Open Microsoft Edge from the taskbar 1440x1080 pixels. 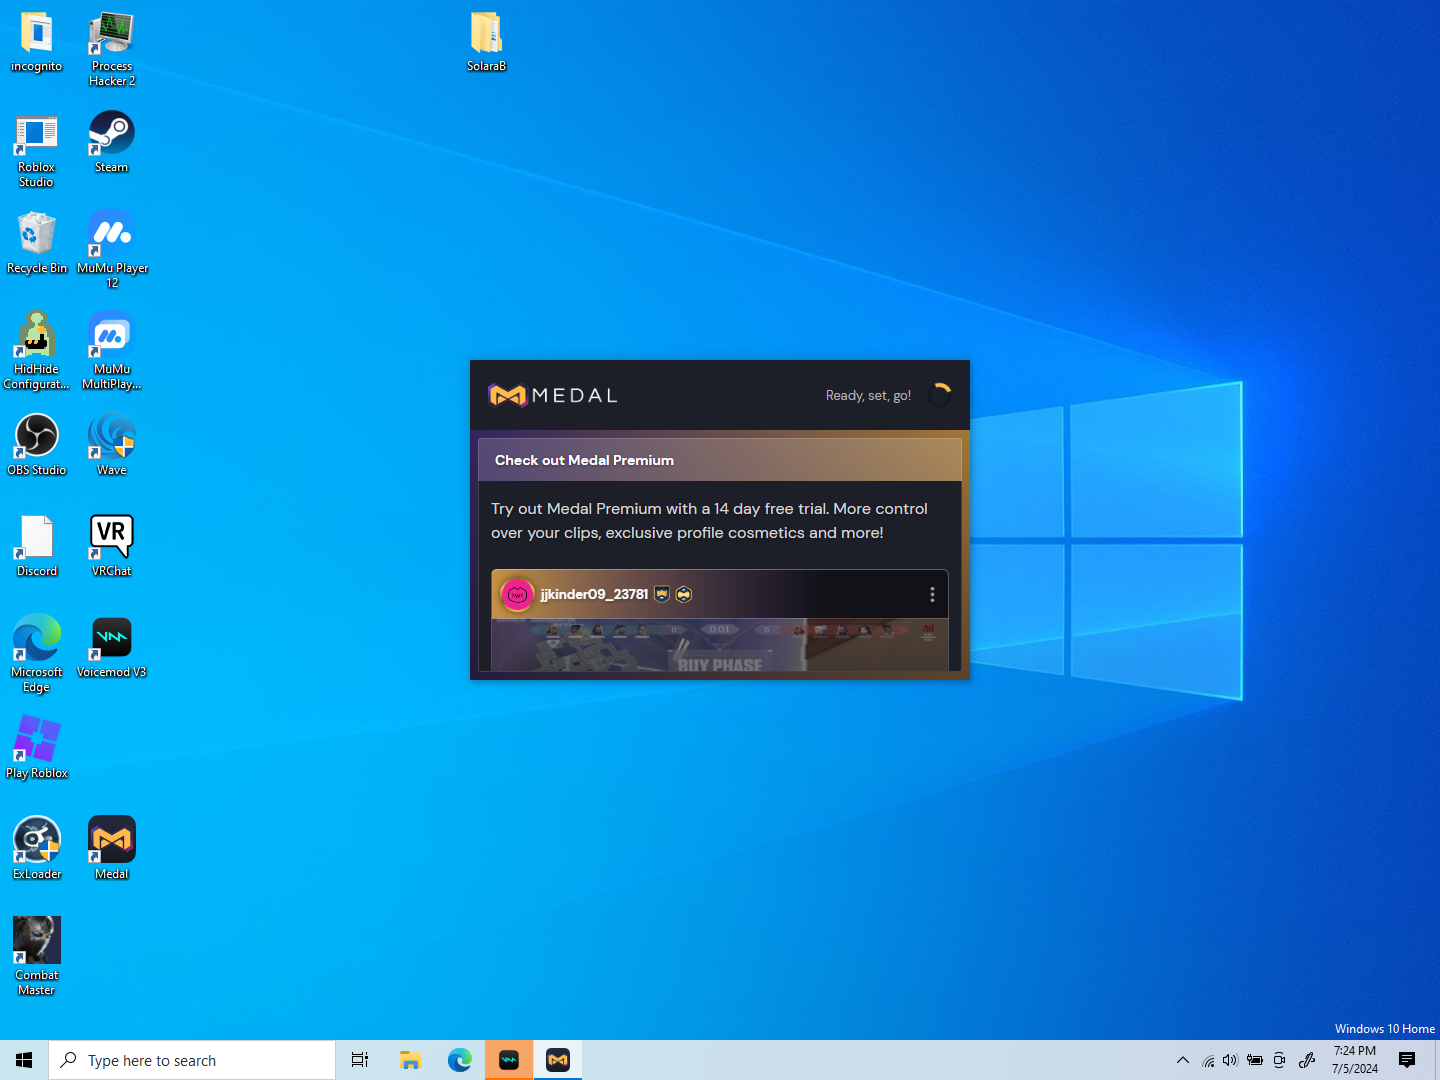pyautogui.click(x=460, y=1060)
